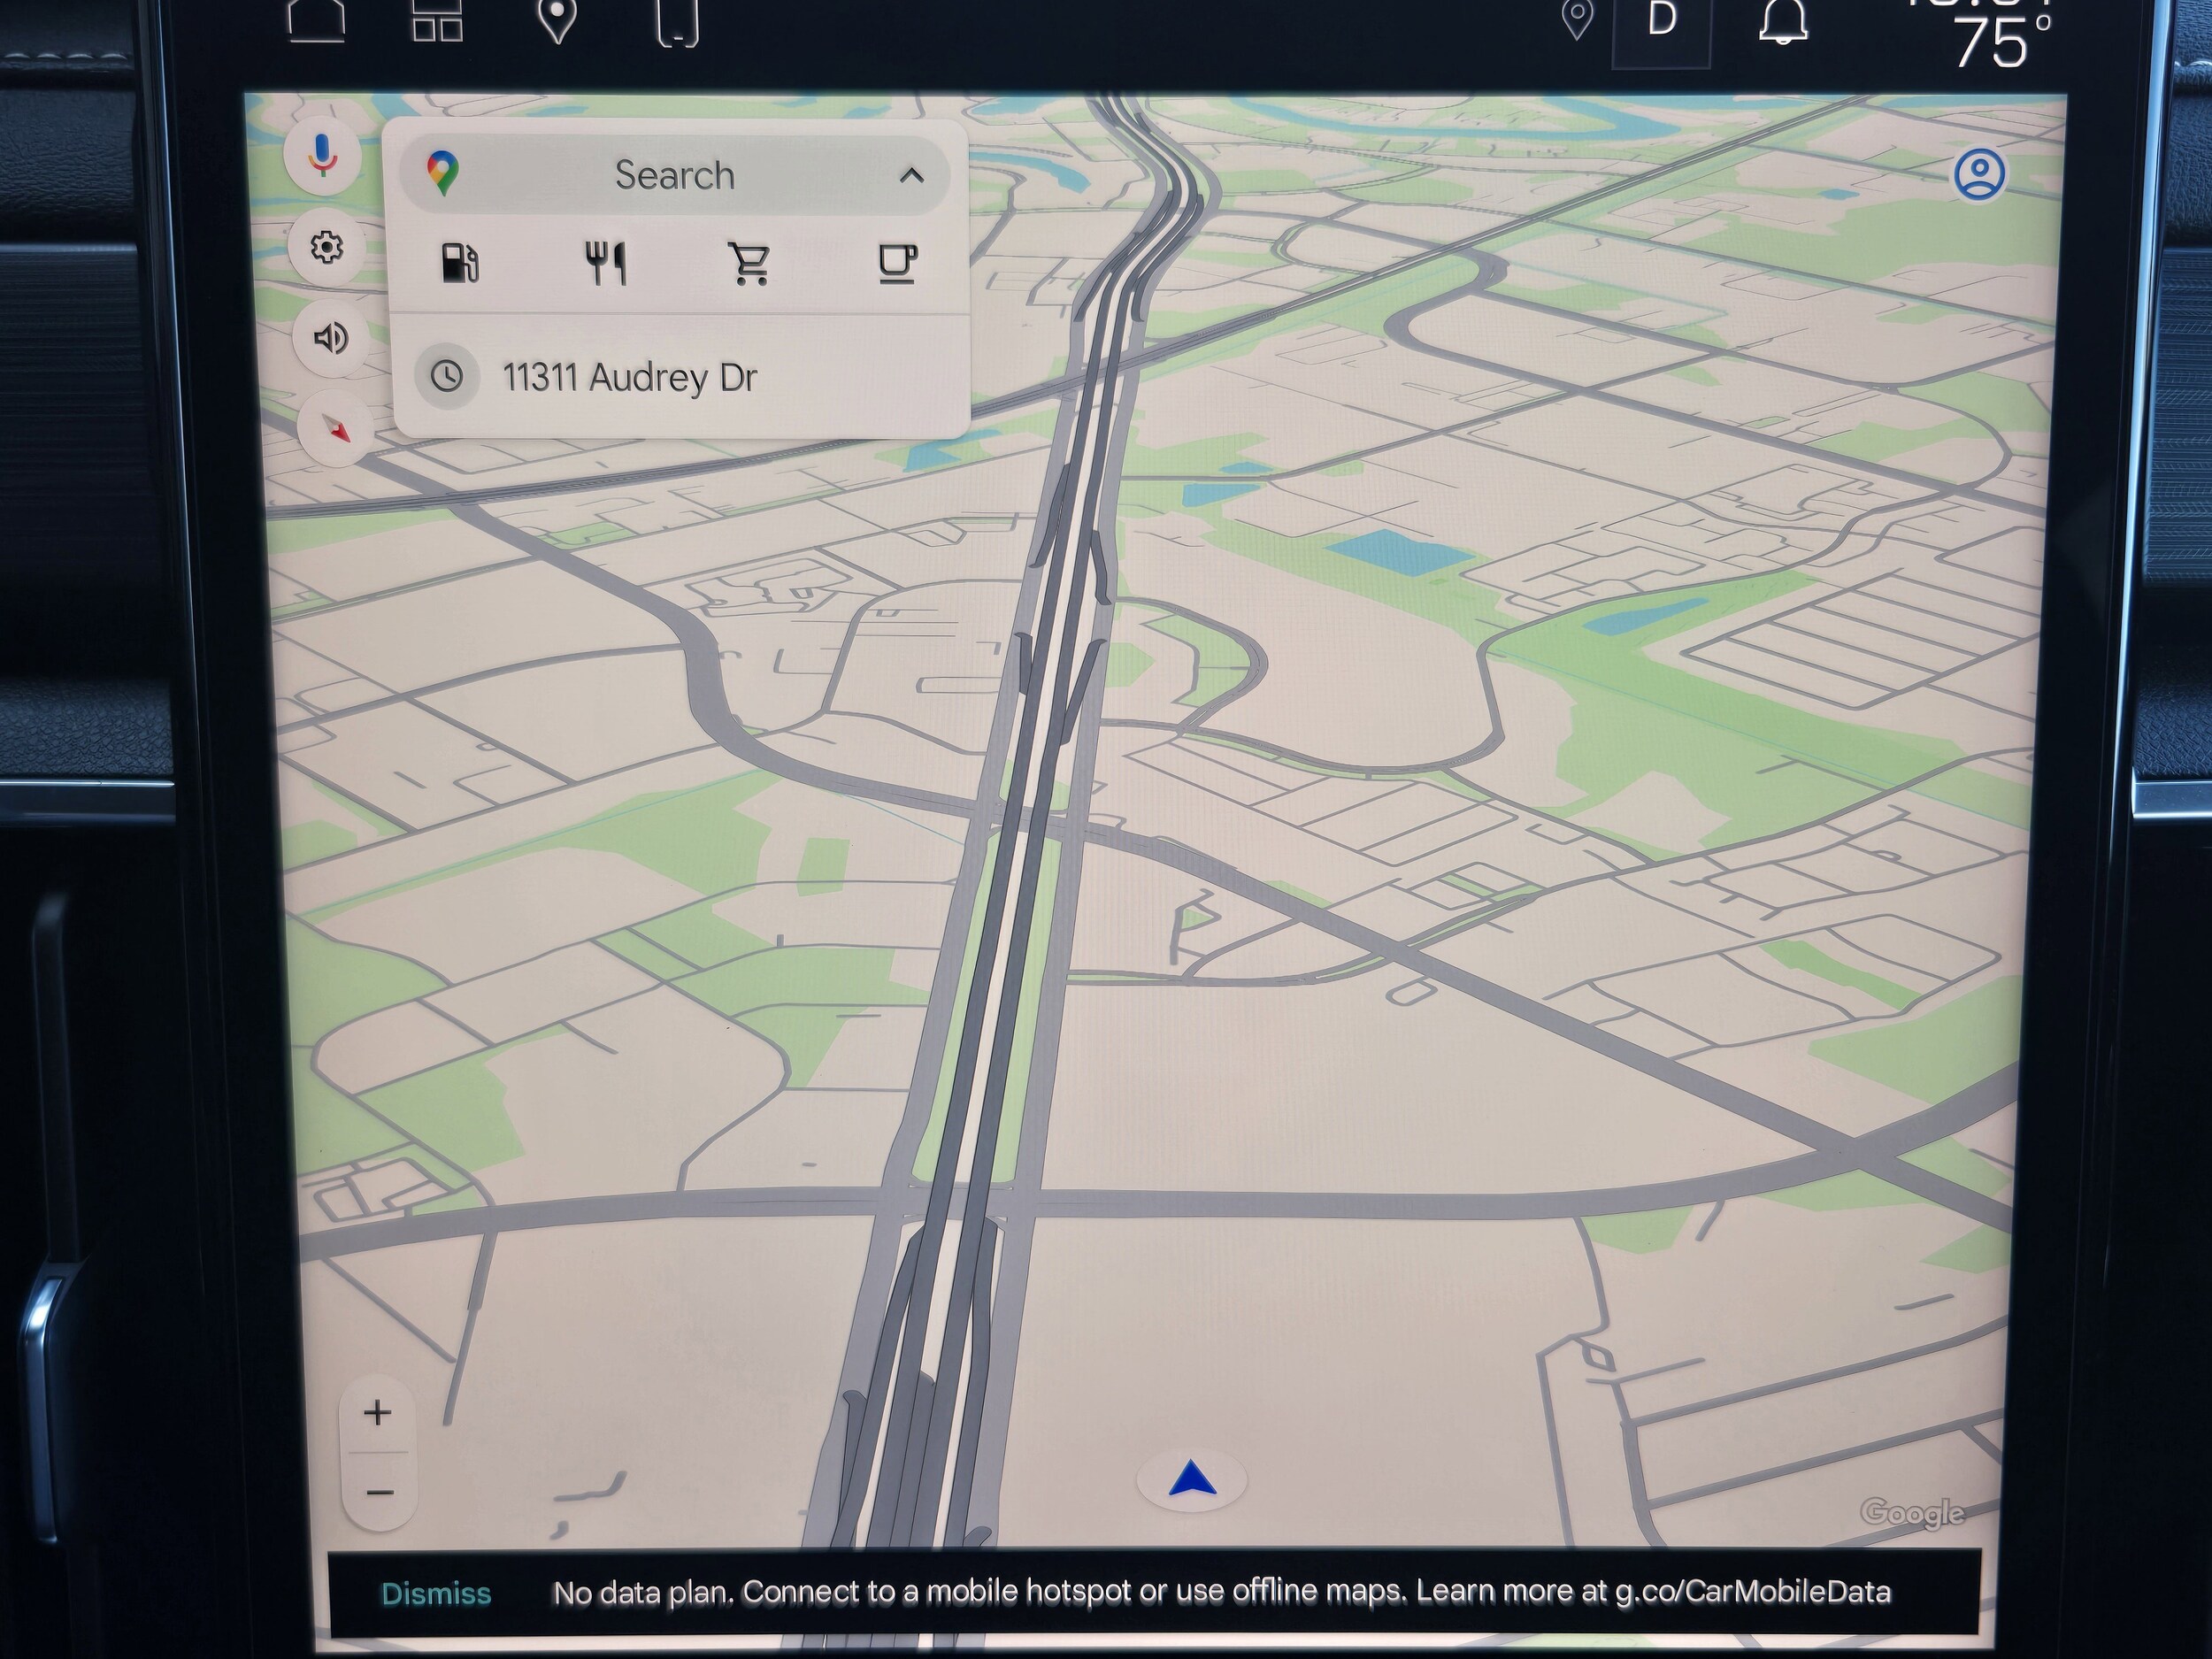Zoom out of the map

pyautogui.click(x=379, y=1493)
